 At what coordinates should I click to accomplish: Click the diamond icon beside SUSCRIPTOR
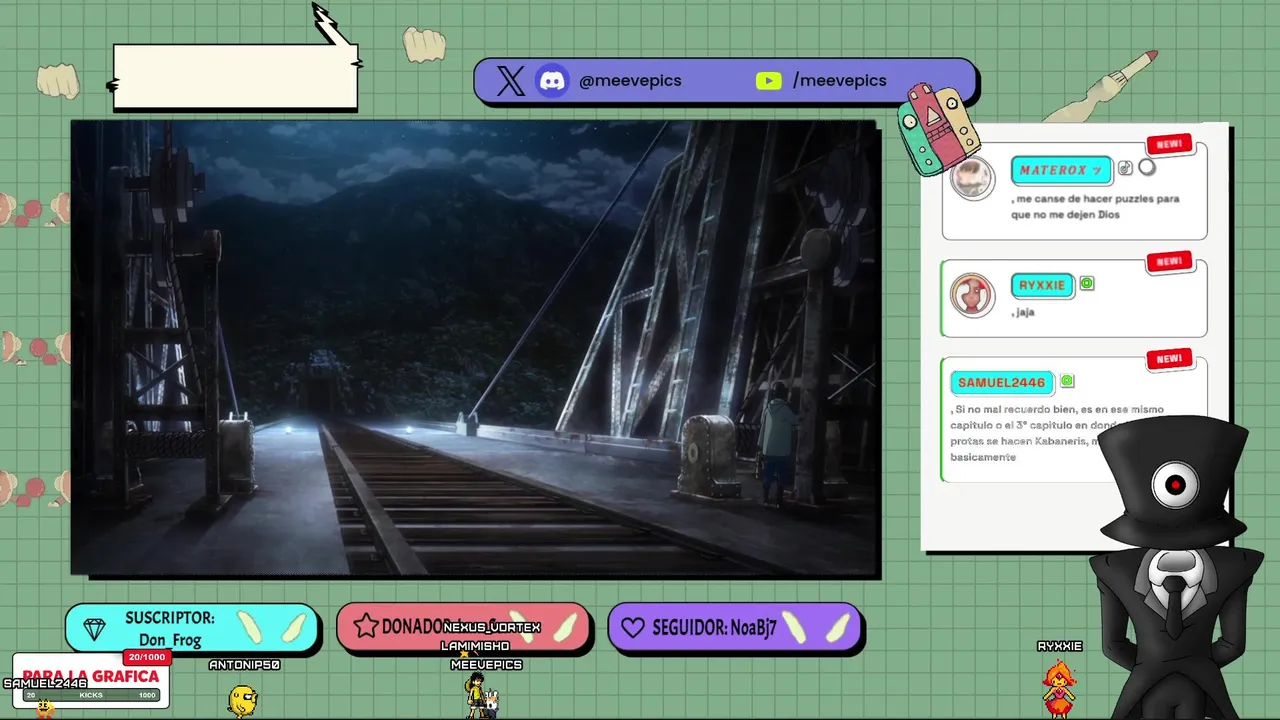pos(95,629)
